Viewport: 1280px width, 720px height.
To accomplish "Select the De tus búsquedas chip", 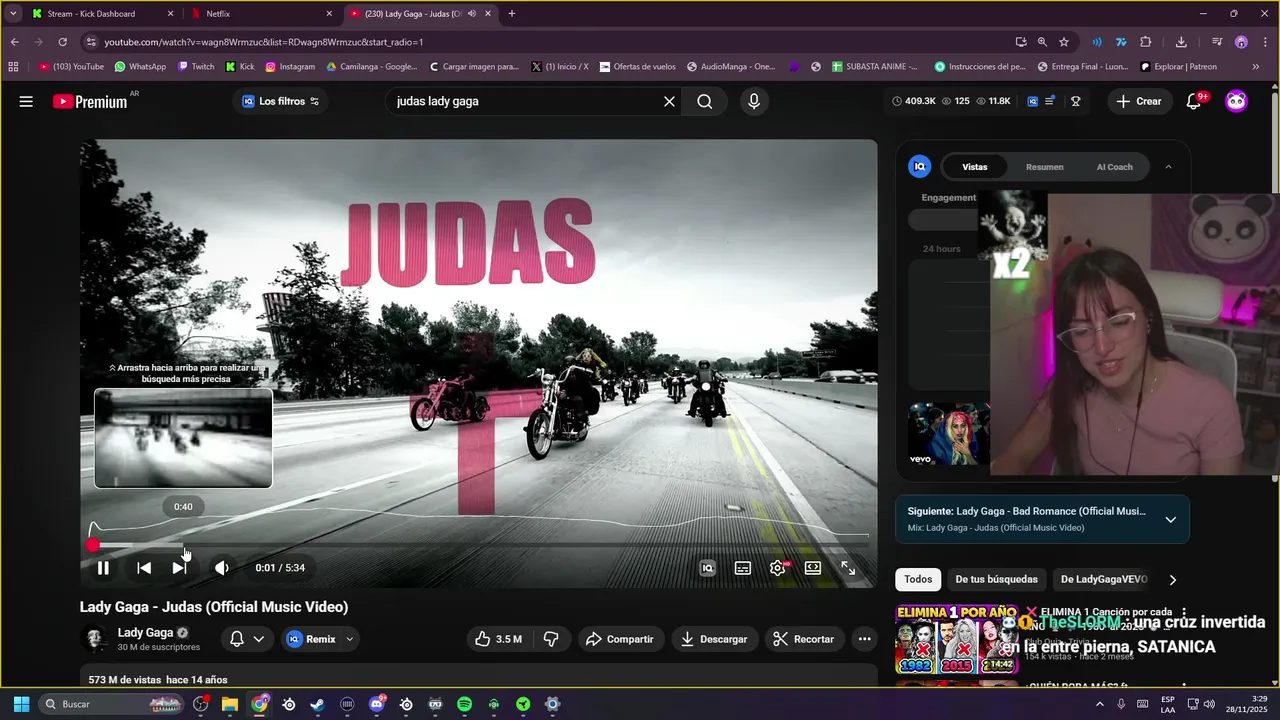I will click(x=996, y=579).
